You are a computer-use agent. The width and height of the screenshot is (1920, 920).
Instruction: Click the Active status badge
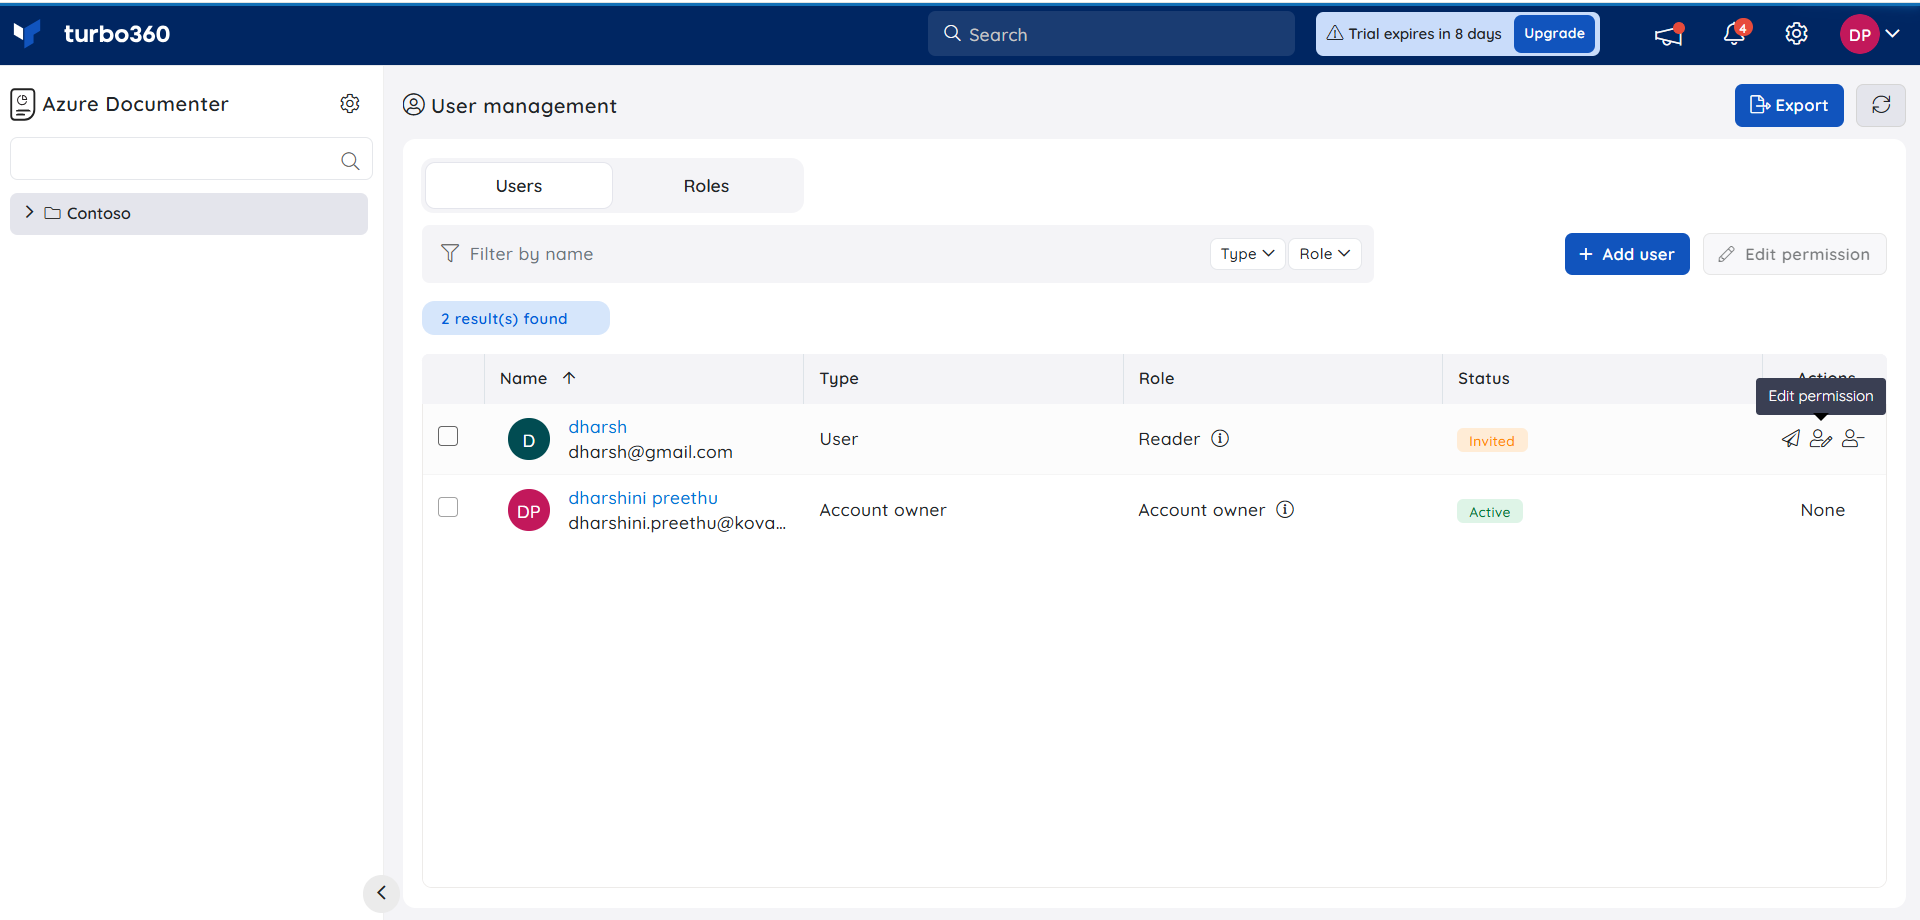click(1489, 512)
